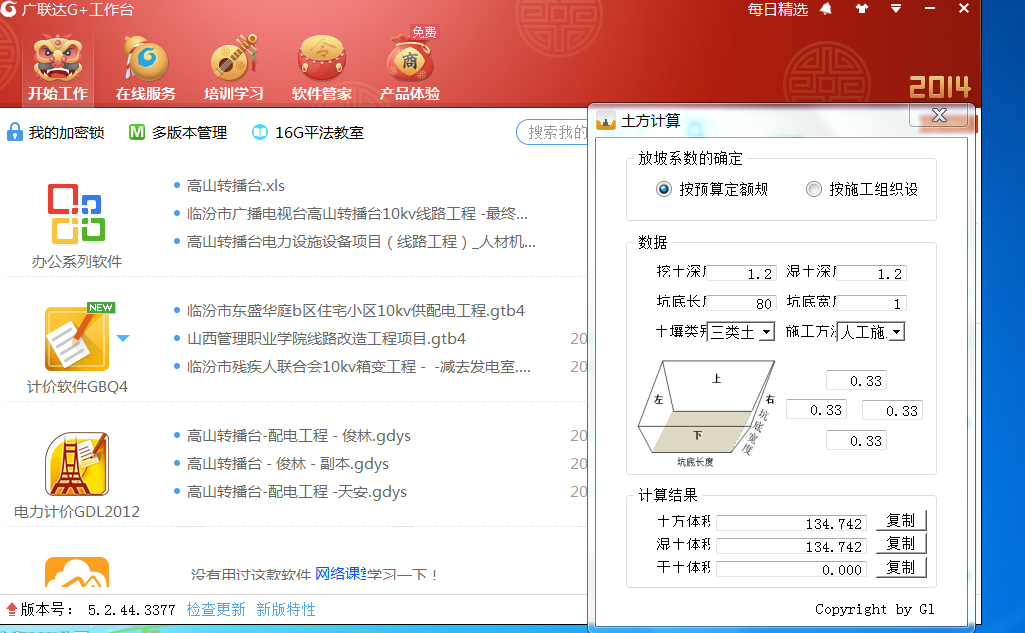Screen dimensions: 1025x633
Task: Launch 计价软件GBQ4 icon
Action: tap(76, 337)
